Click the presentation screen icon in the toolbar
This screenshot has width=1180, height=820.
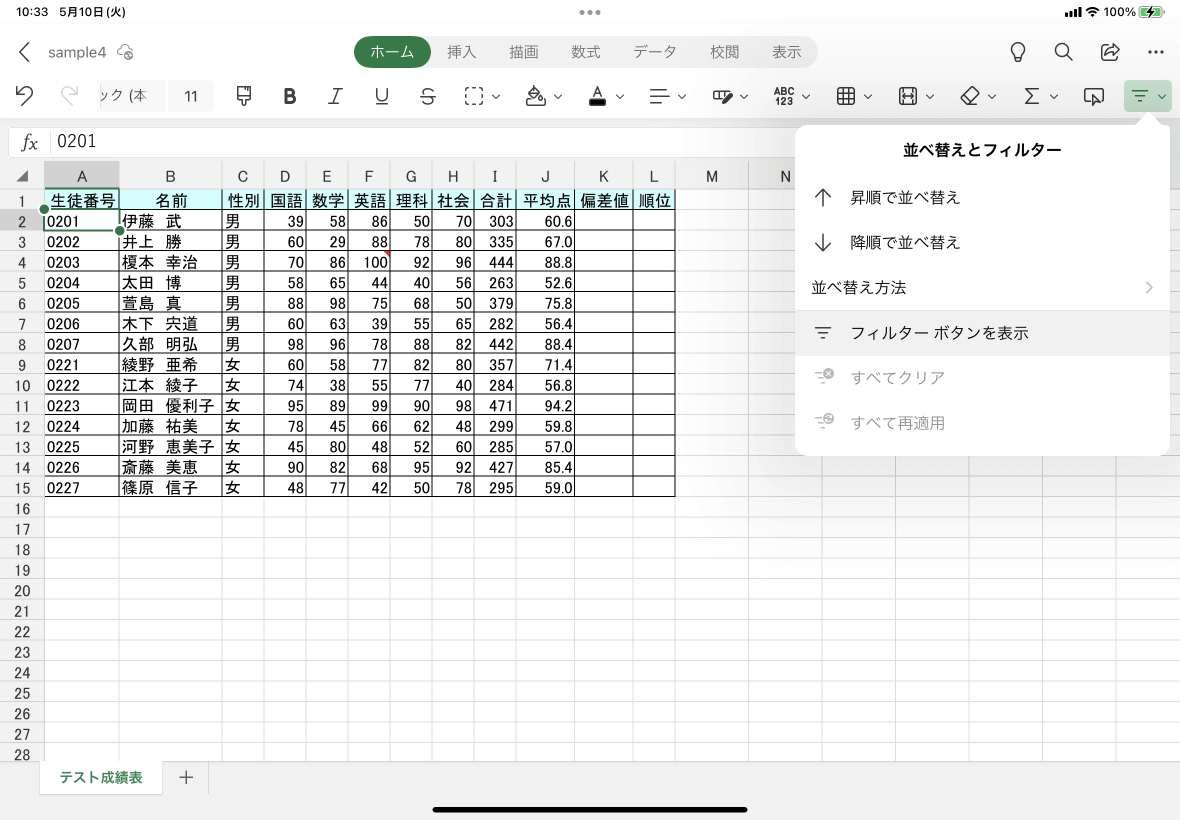(1093, 96)
